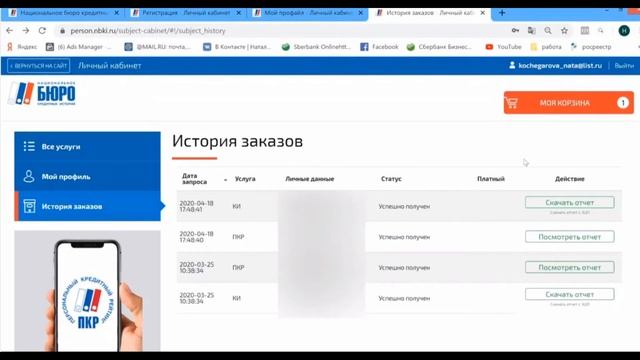Click the browser forward arrow
Screen dimensions: 640x360
pyautogui.click(x=26, y=31)
